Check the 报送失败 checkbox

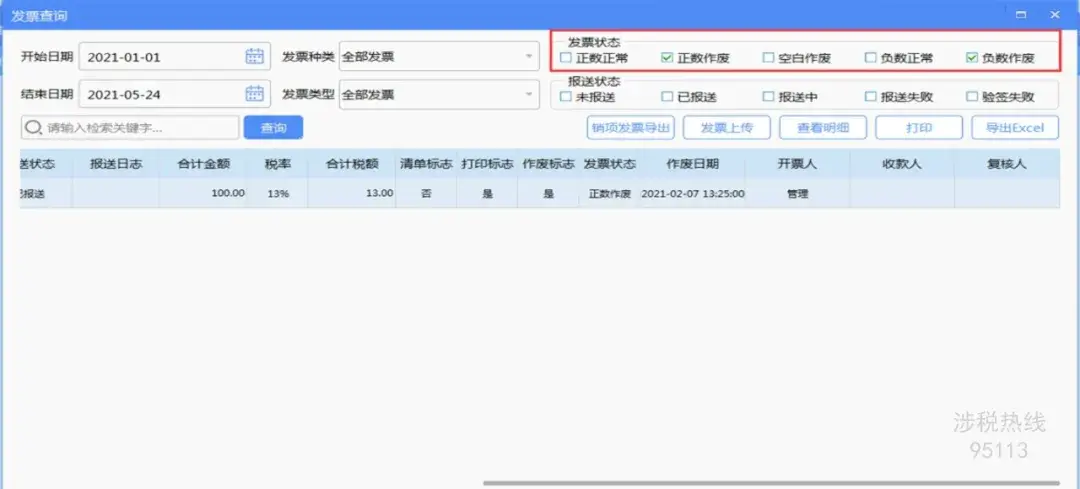(871, 96)
